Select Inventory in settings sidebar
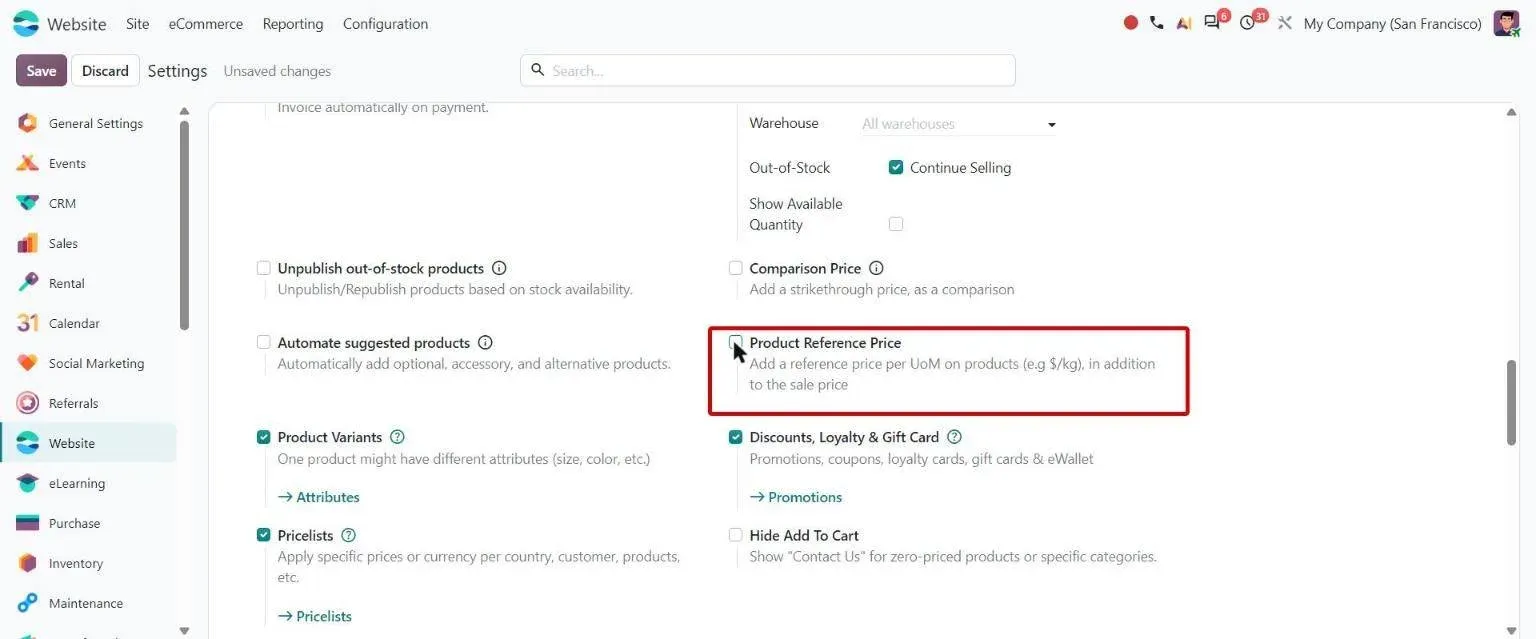 click(x=88, y=563)
